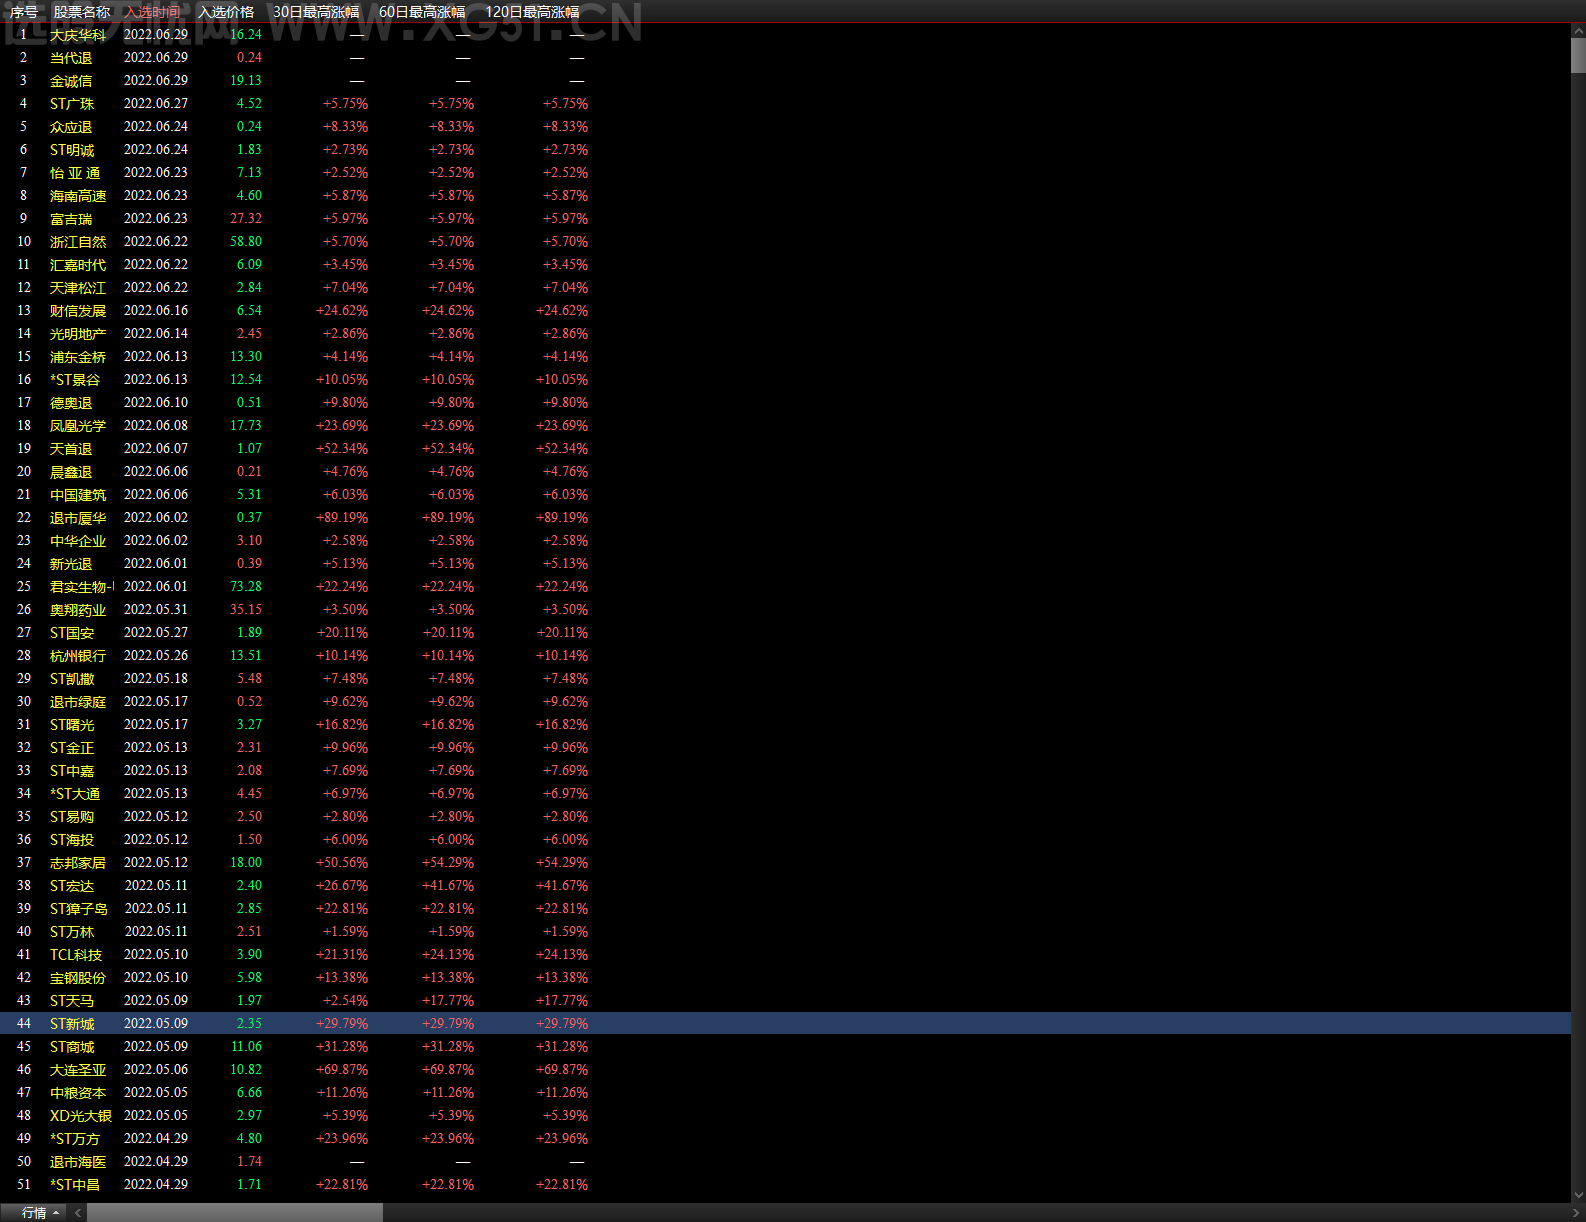Click the 120日最高涨幅 column header

coord(532,12)
